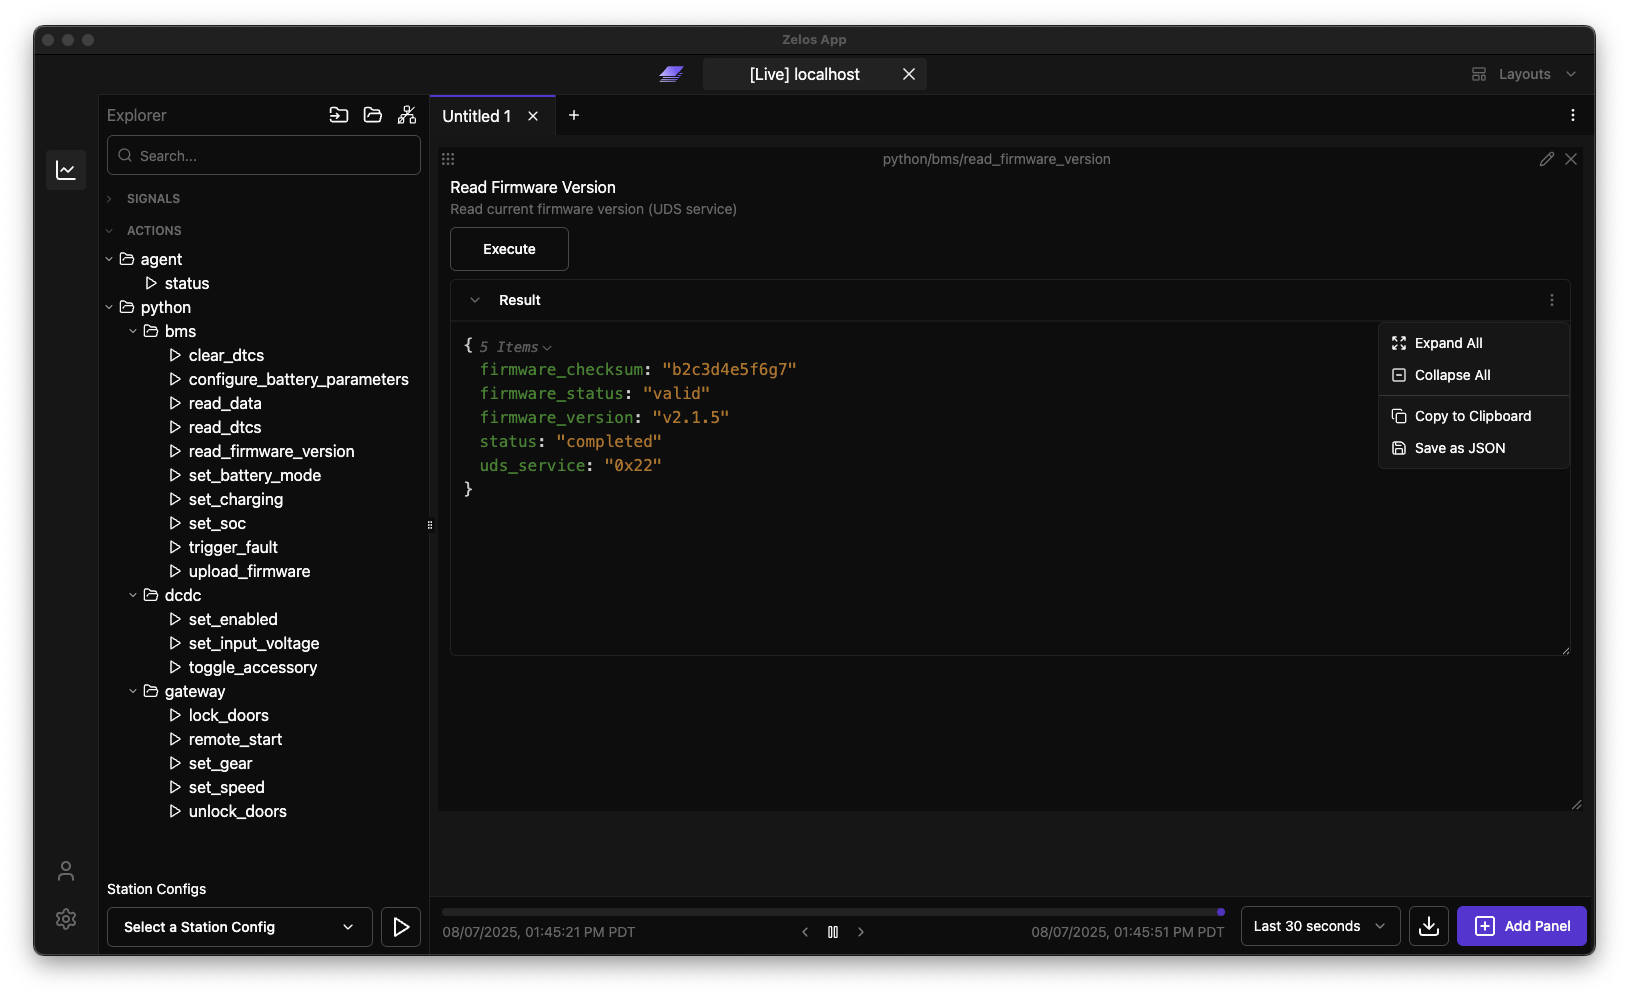Choose Collapse All from the menu
The height and width of the screenshot is (997, 1629).
[1474, 375]
